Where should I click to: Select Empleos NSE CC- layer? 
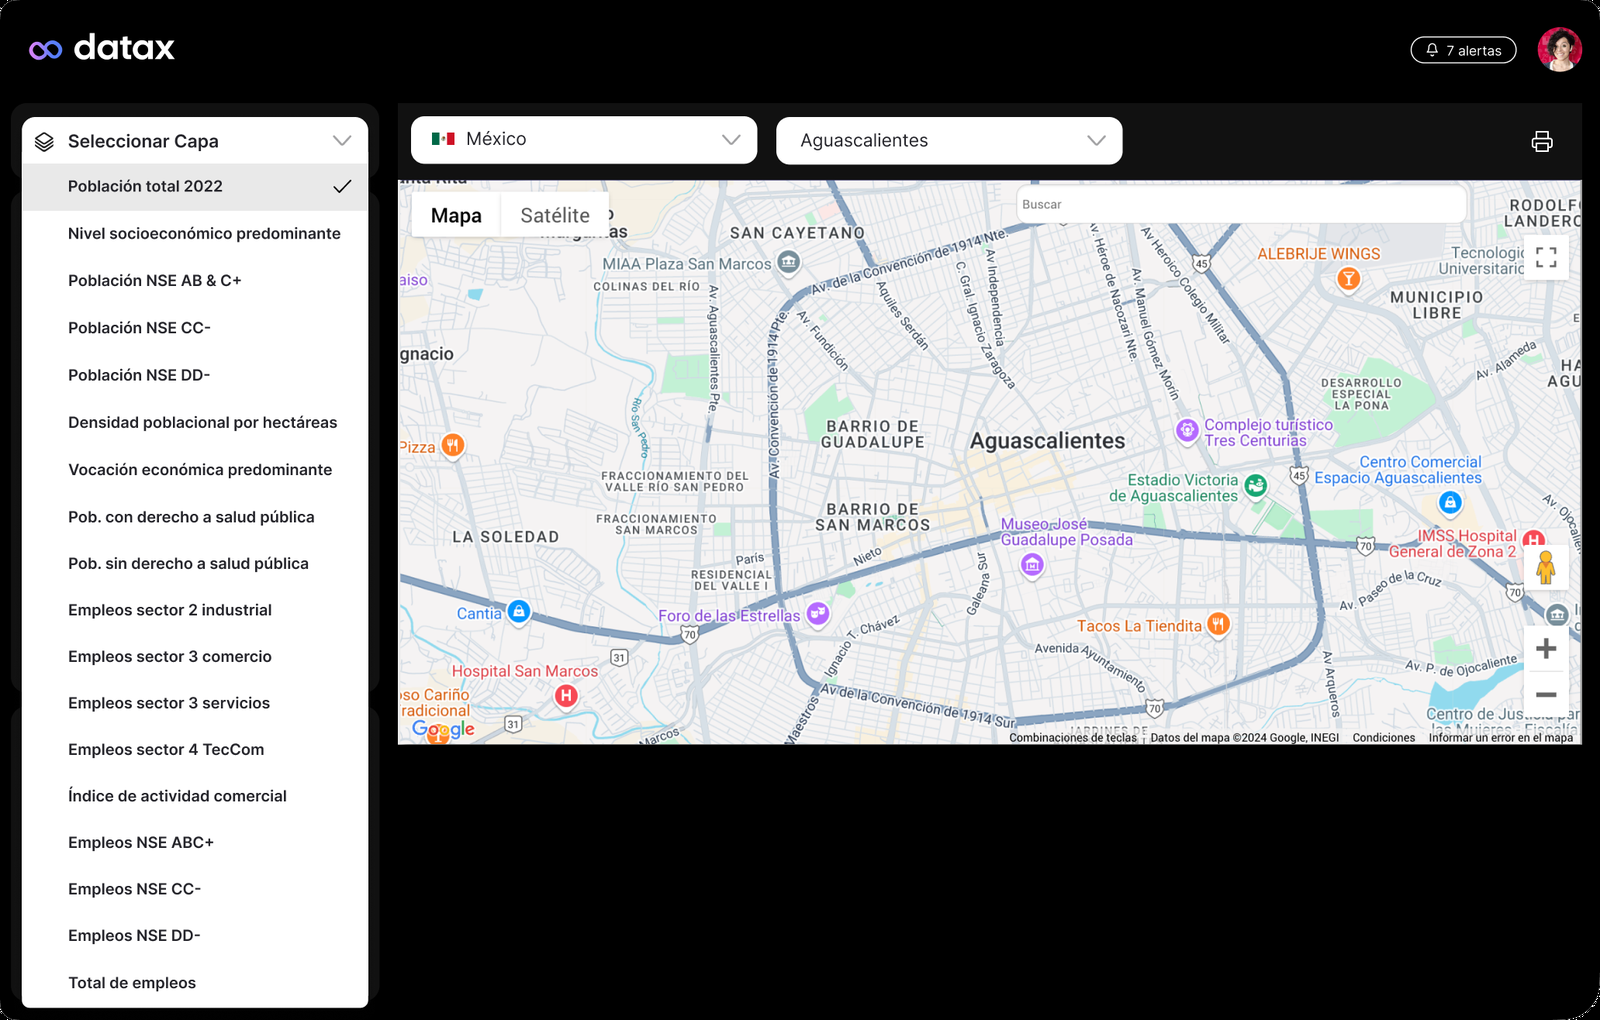(x=195, y=889)
